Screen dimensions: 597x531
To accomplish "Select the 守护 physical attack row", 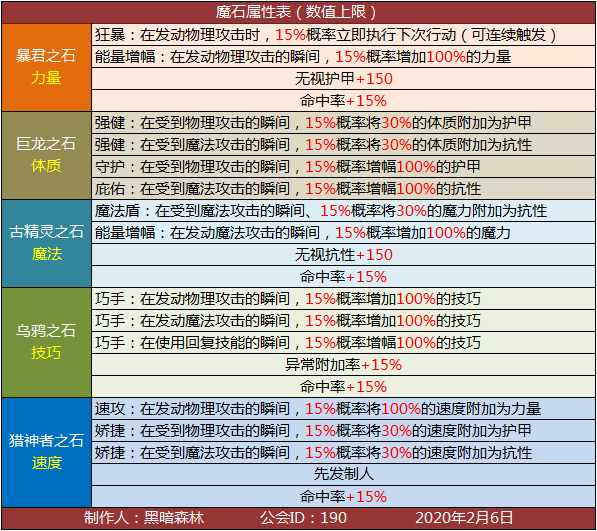I will [343, 167].
